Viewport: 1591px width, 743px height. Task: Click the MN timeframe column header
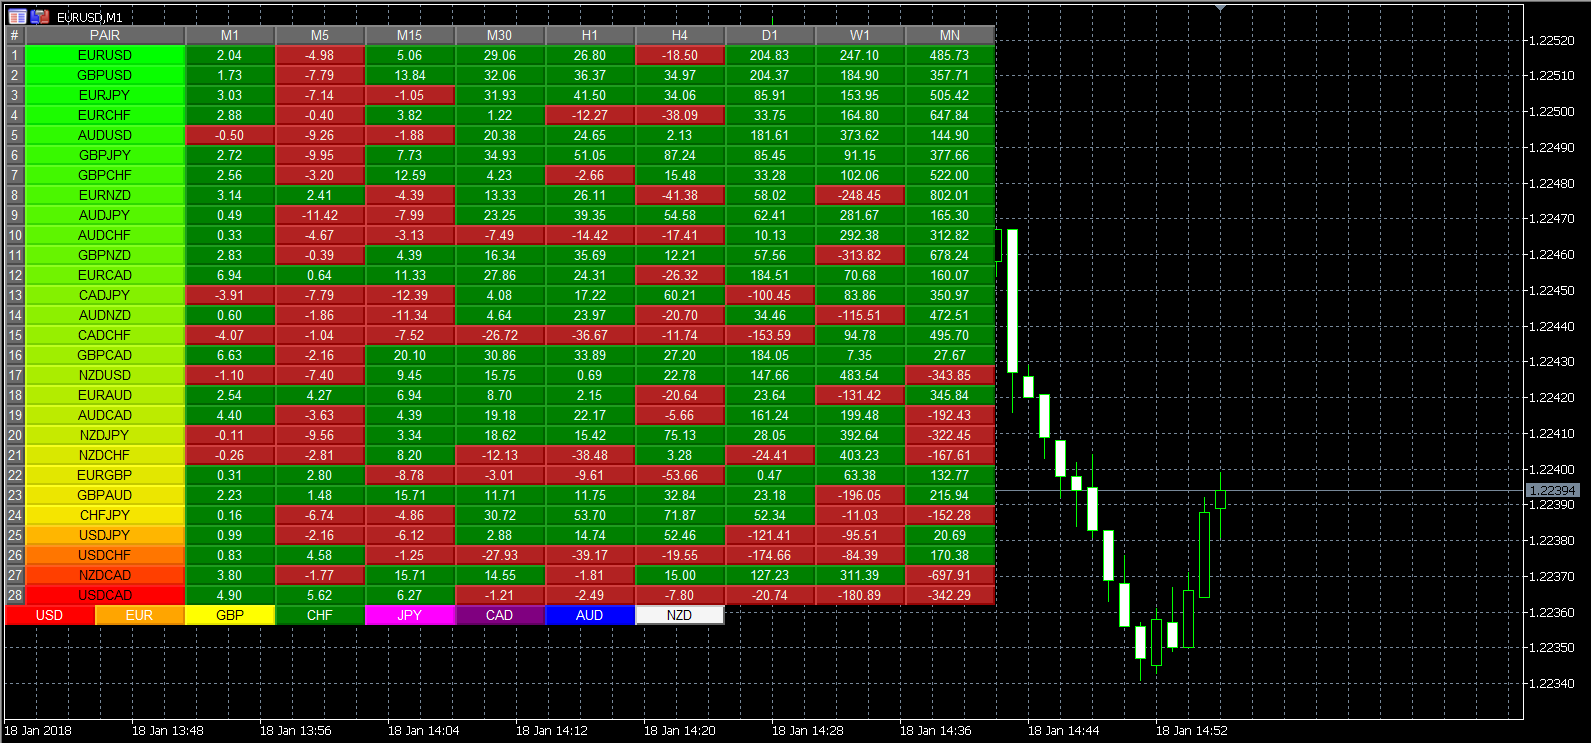pos(949,35)
